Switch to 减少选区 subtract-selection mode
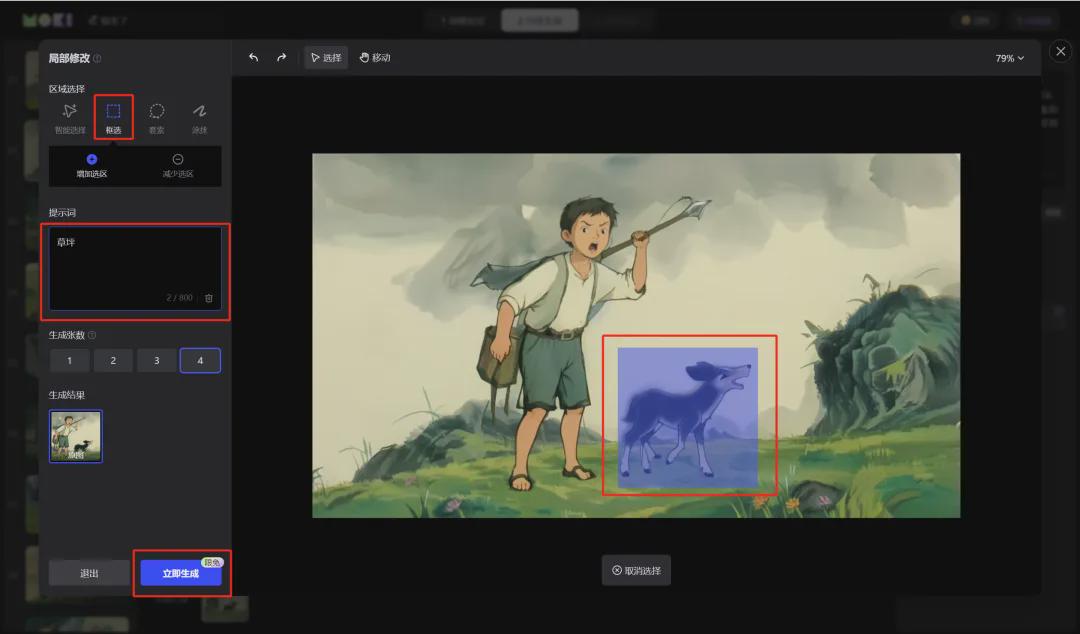Screen dimensions: 1080x634 (x=180, y=165)
